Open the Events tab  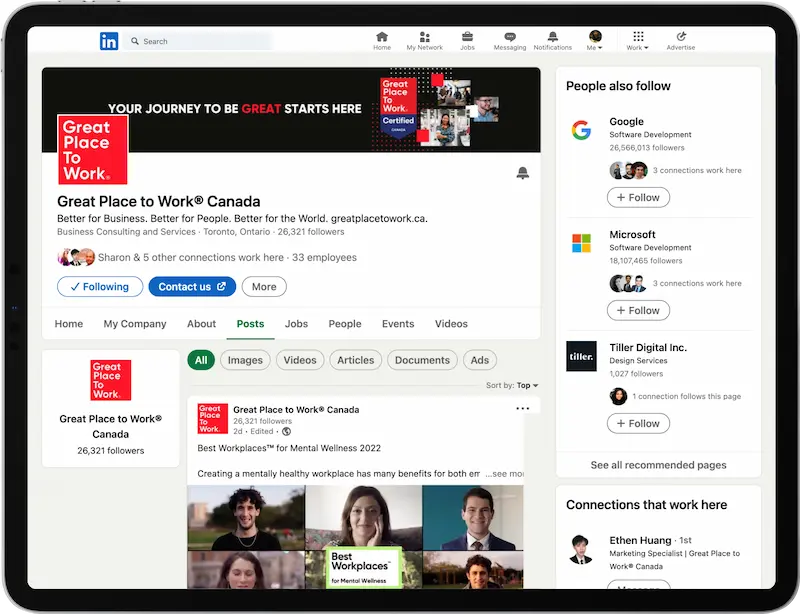coord(398,324)
